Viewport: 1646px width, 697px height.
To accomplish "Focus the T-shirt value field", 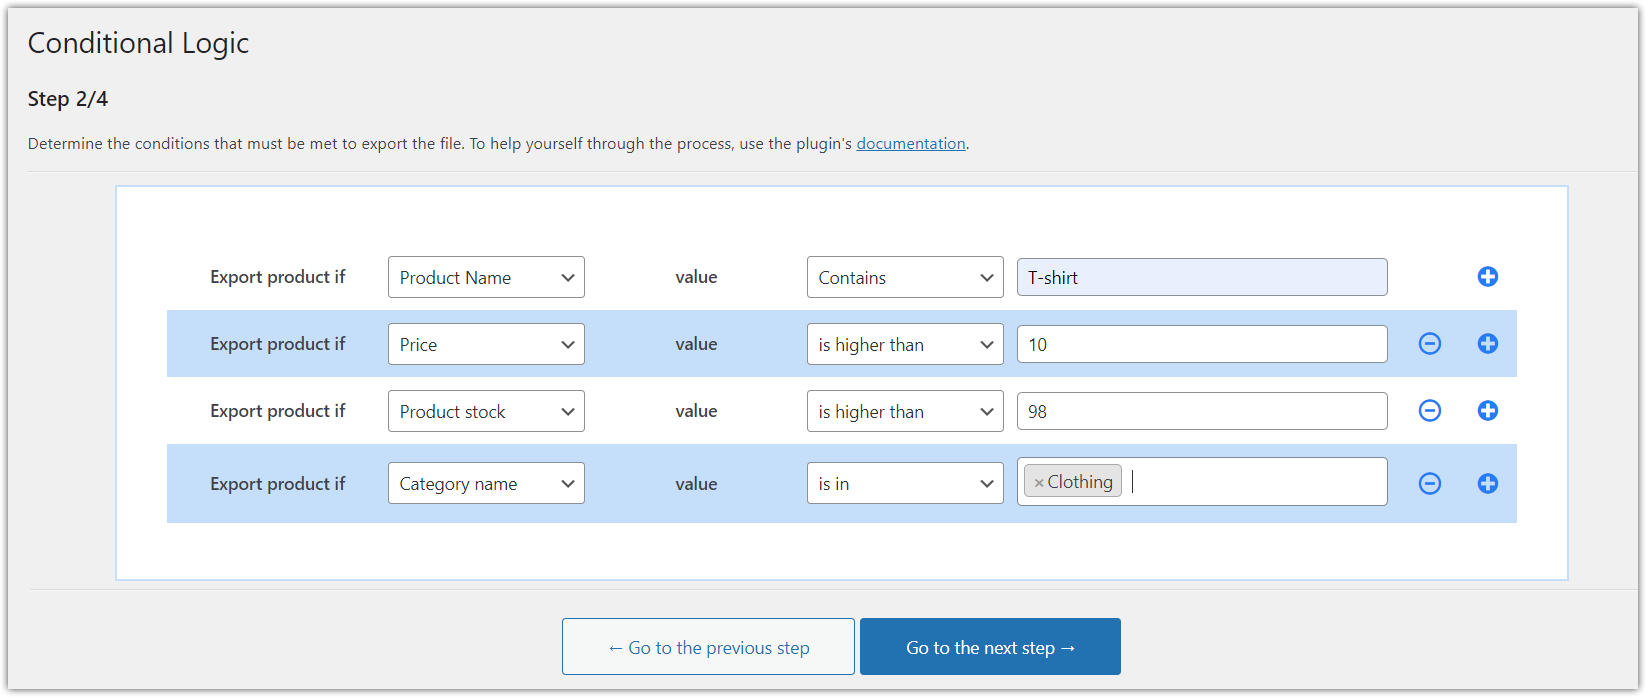I will (x=1202, y=277).
